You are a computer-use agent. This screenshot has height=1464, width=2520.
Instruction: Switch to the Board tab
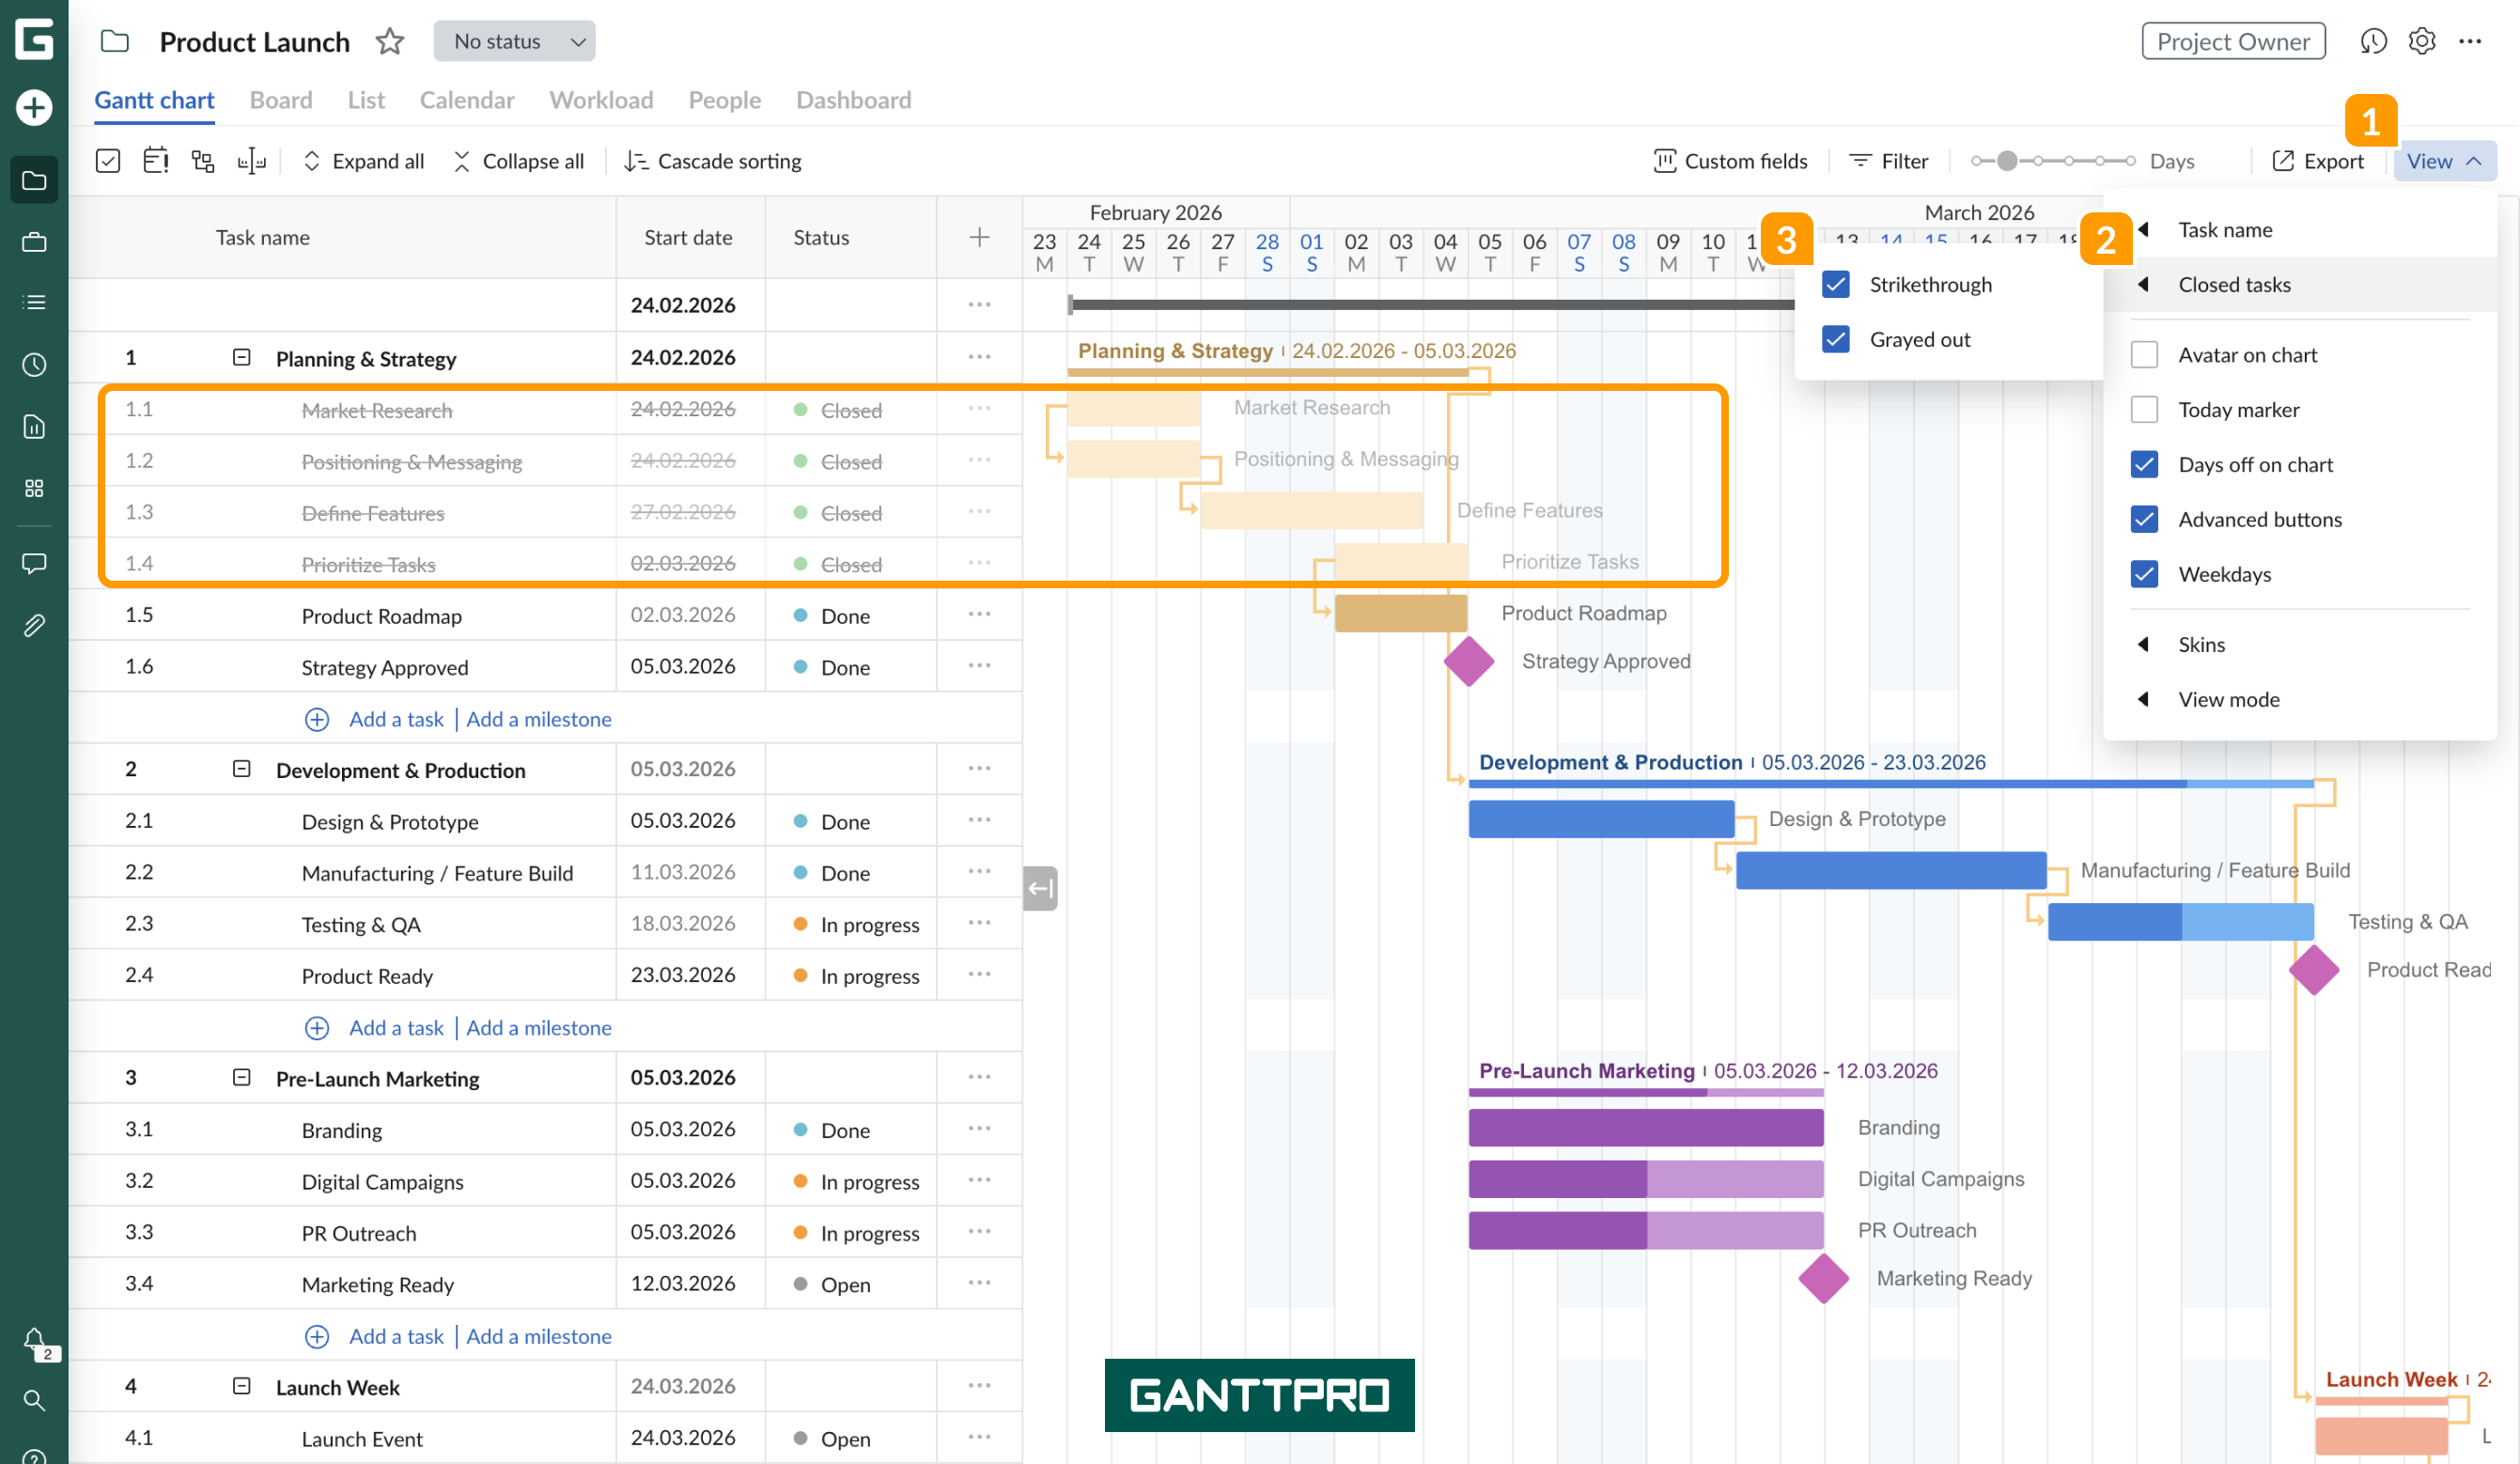(280, 100)
